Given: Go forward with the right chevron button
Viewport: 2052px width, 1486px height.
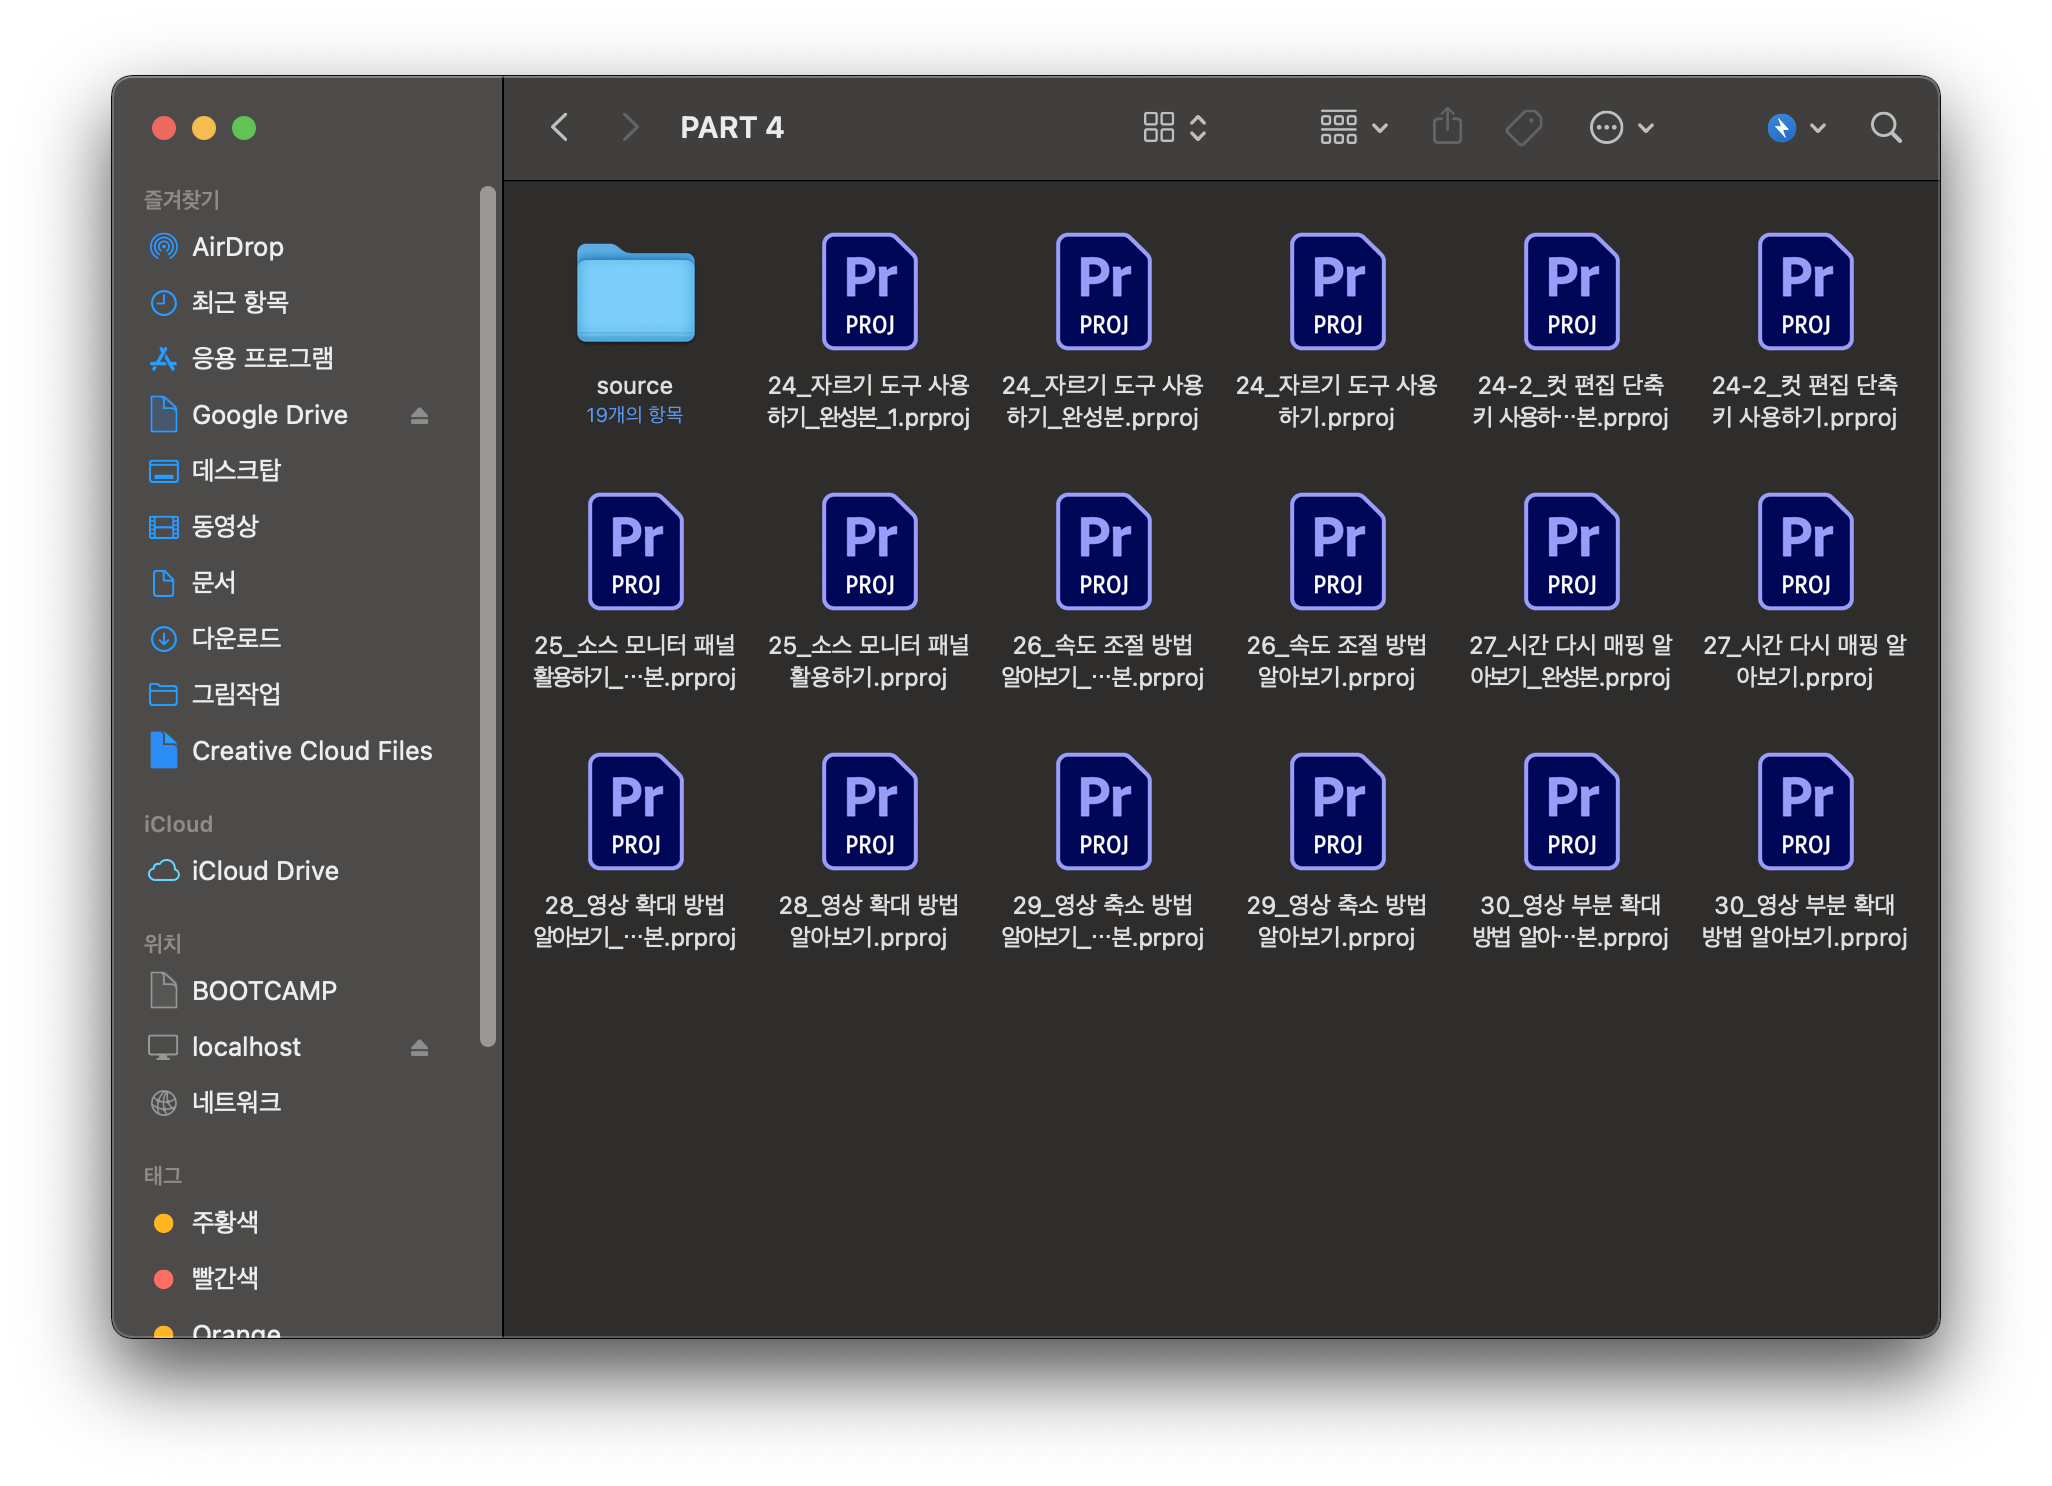Looking at the screenshot, I should 629,127.
